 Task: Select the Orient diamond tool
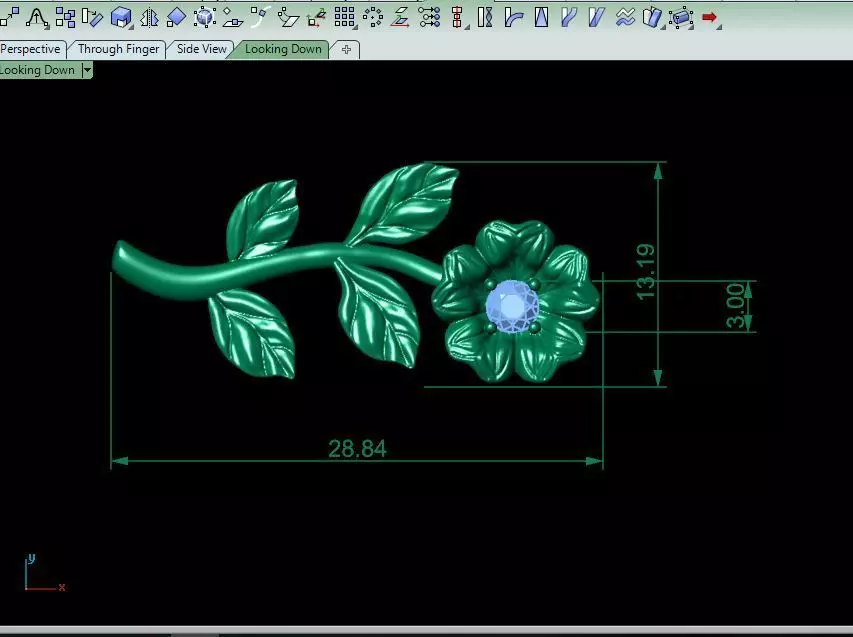[x=176, y=17]
